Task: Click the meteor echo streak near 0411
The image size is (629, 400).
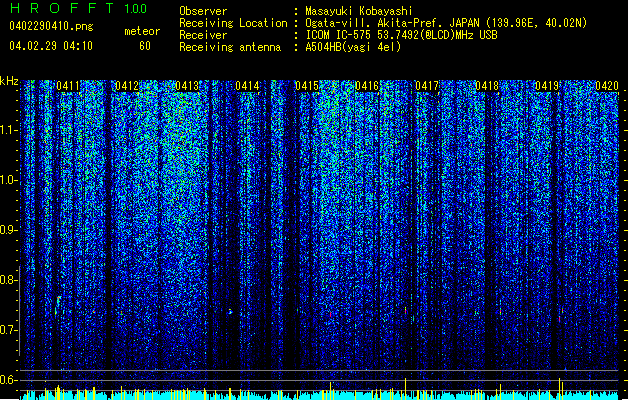Action: coord(58,305)
